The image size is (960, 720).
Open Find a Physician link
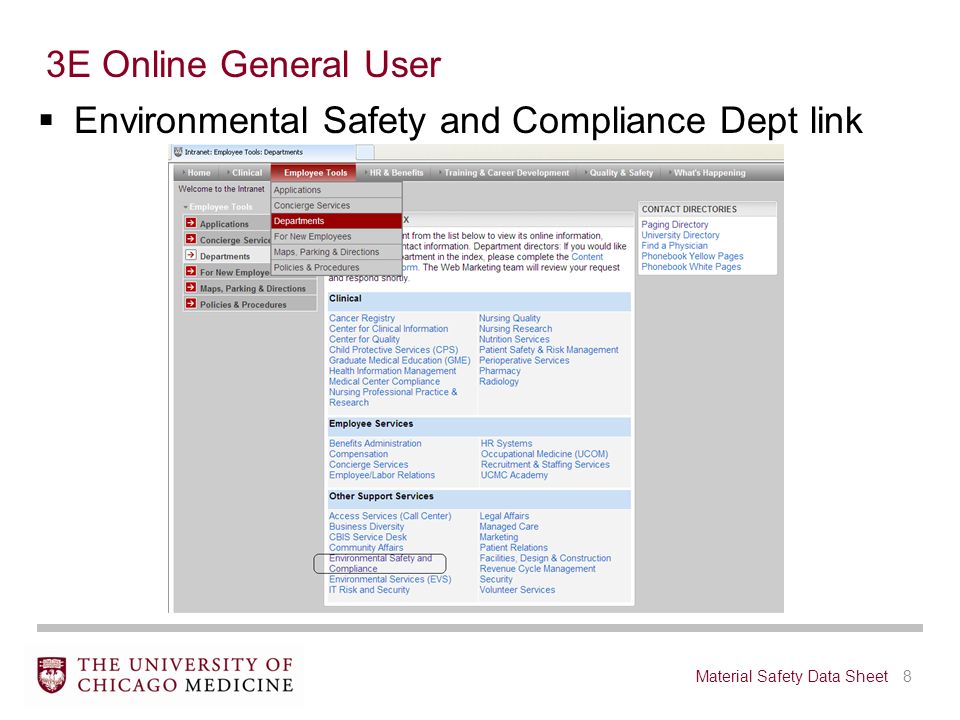click(674, 246)
